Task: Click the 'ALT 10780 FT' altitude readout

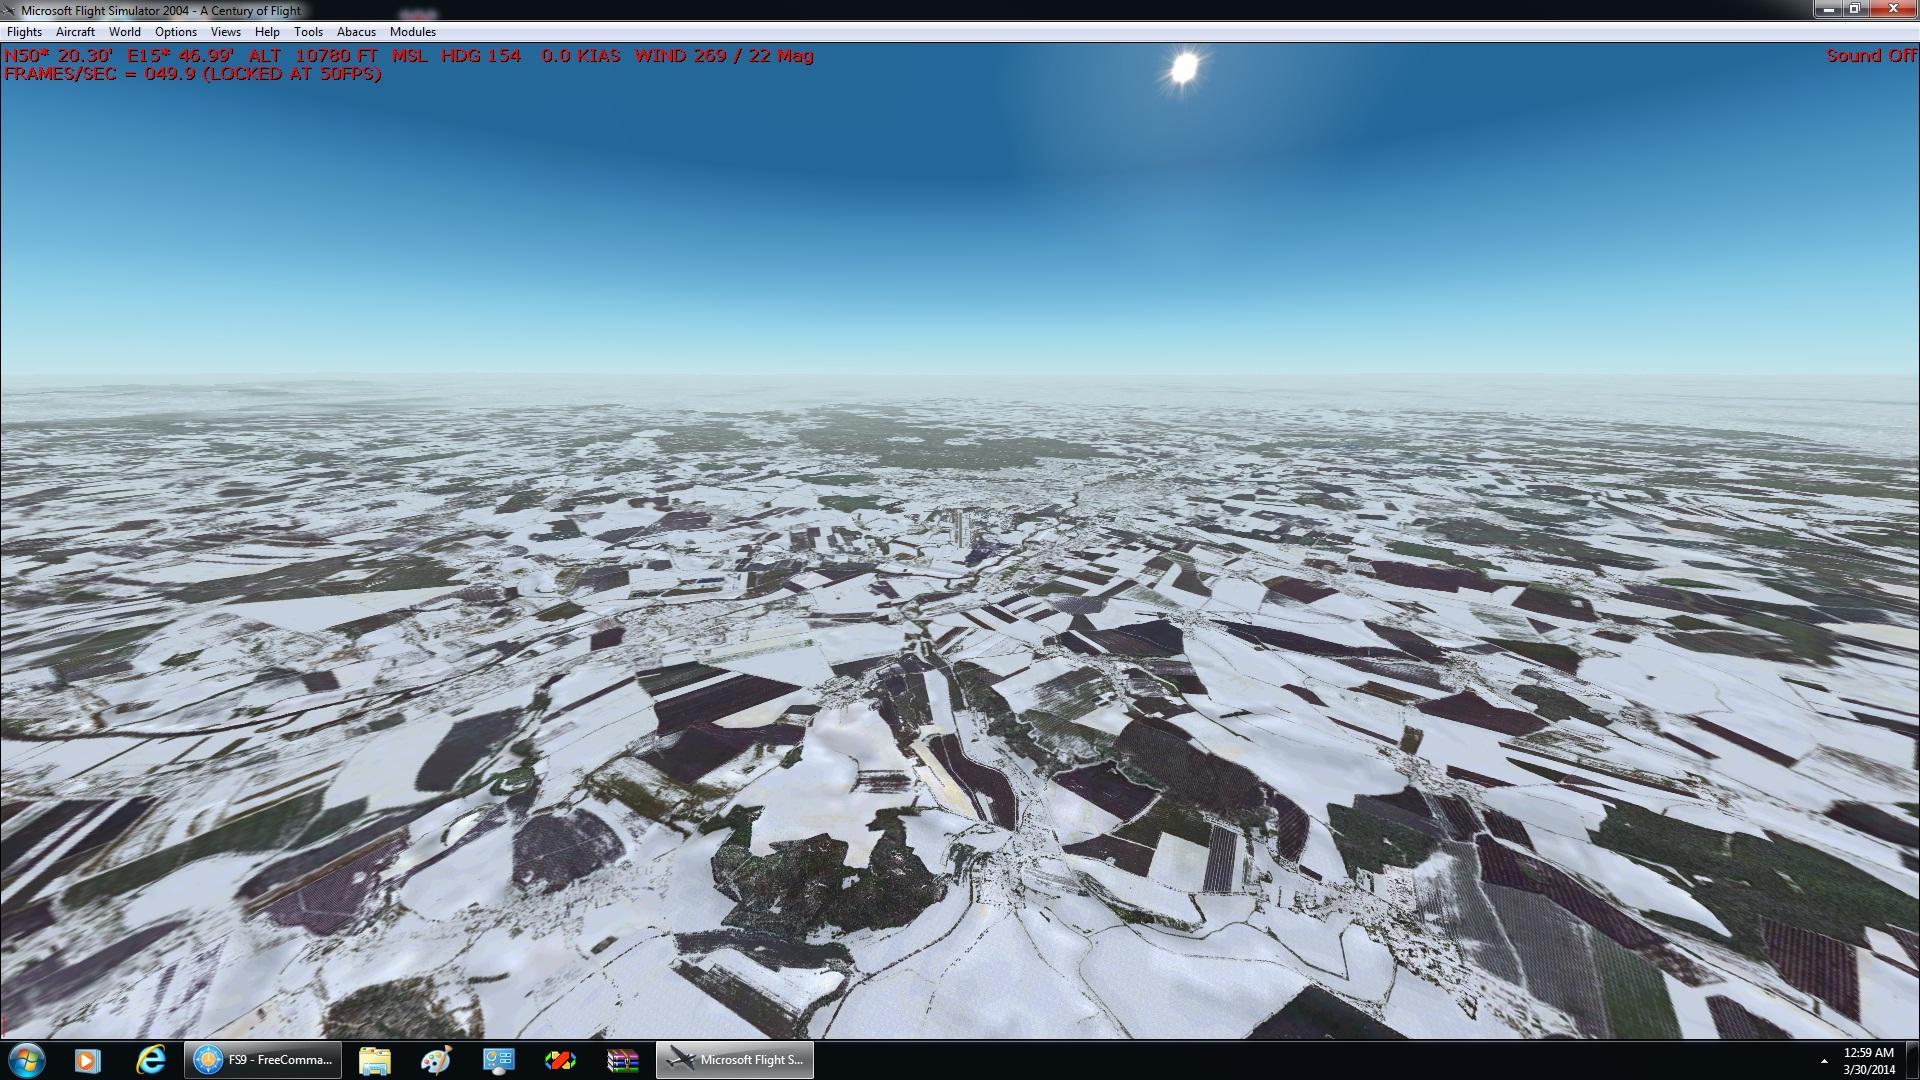Action: tap(313, 56)
